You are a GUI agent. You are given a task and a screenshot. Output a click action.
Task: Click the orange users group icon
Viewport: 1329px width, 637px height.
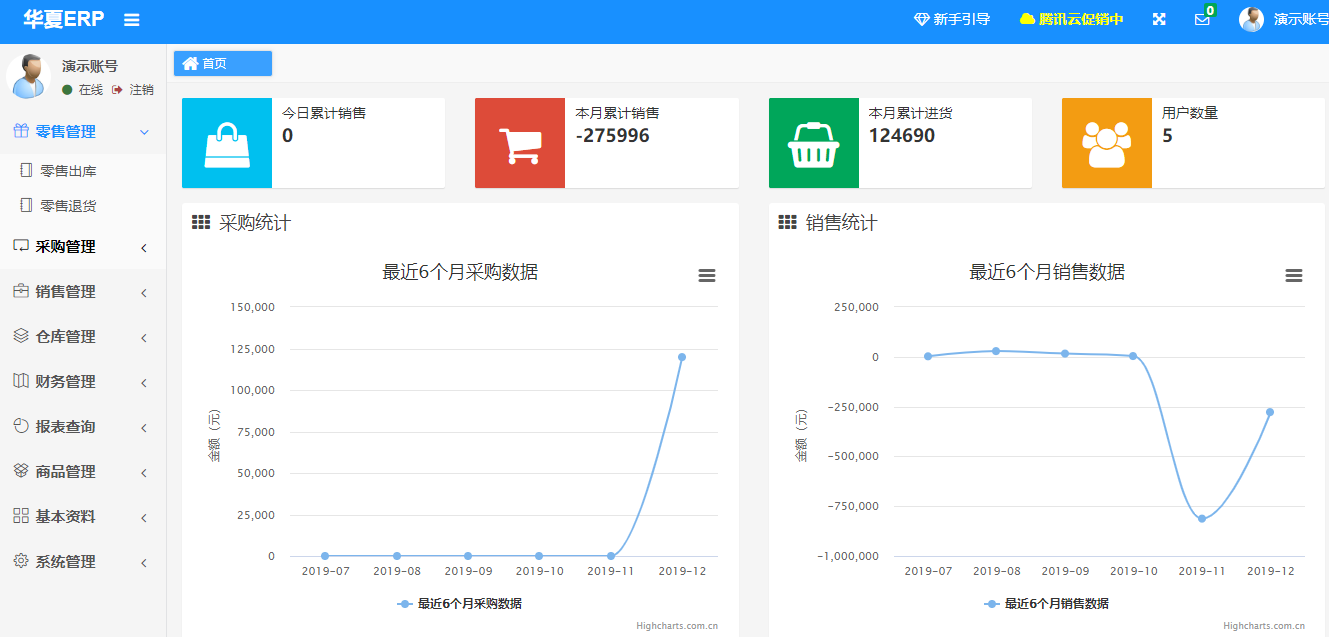click(1106, 143)
